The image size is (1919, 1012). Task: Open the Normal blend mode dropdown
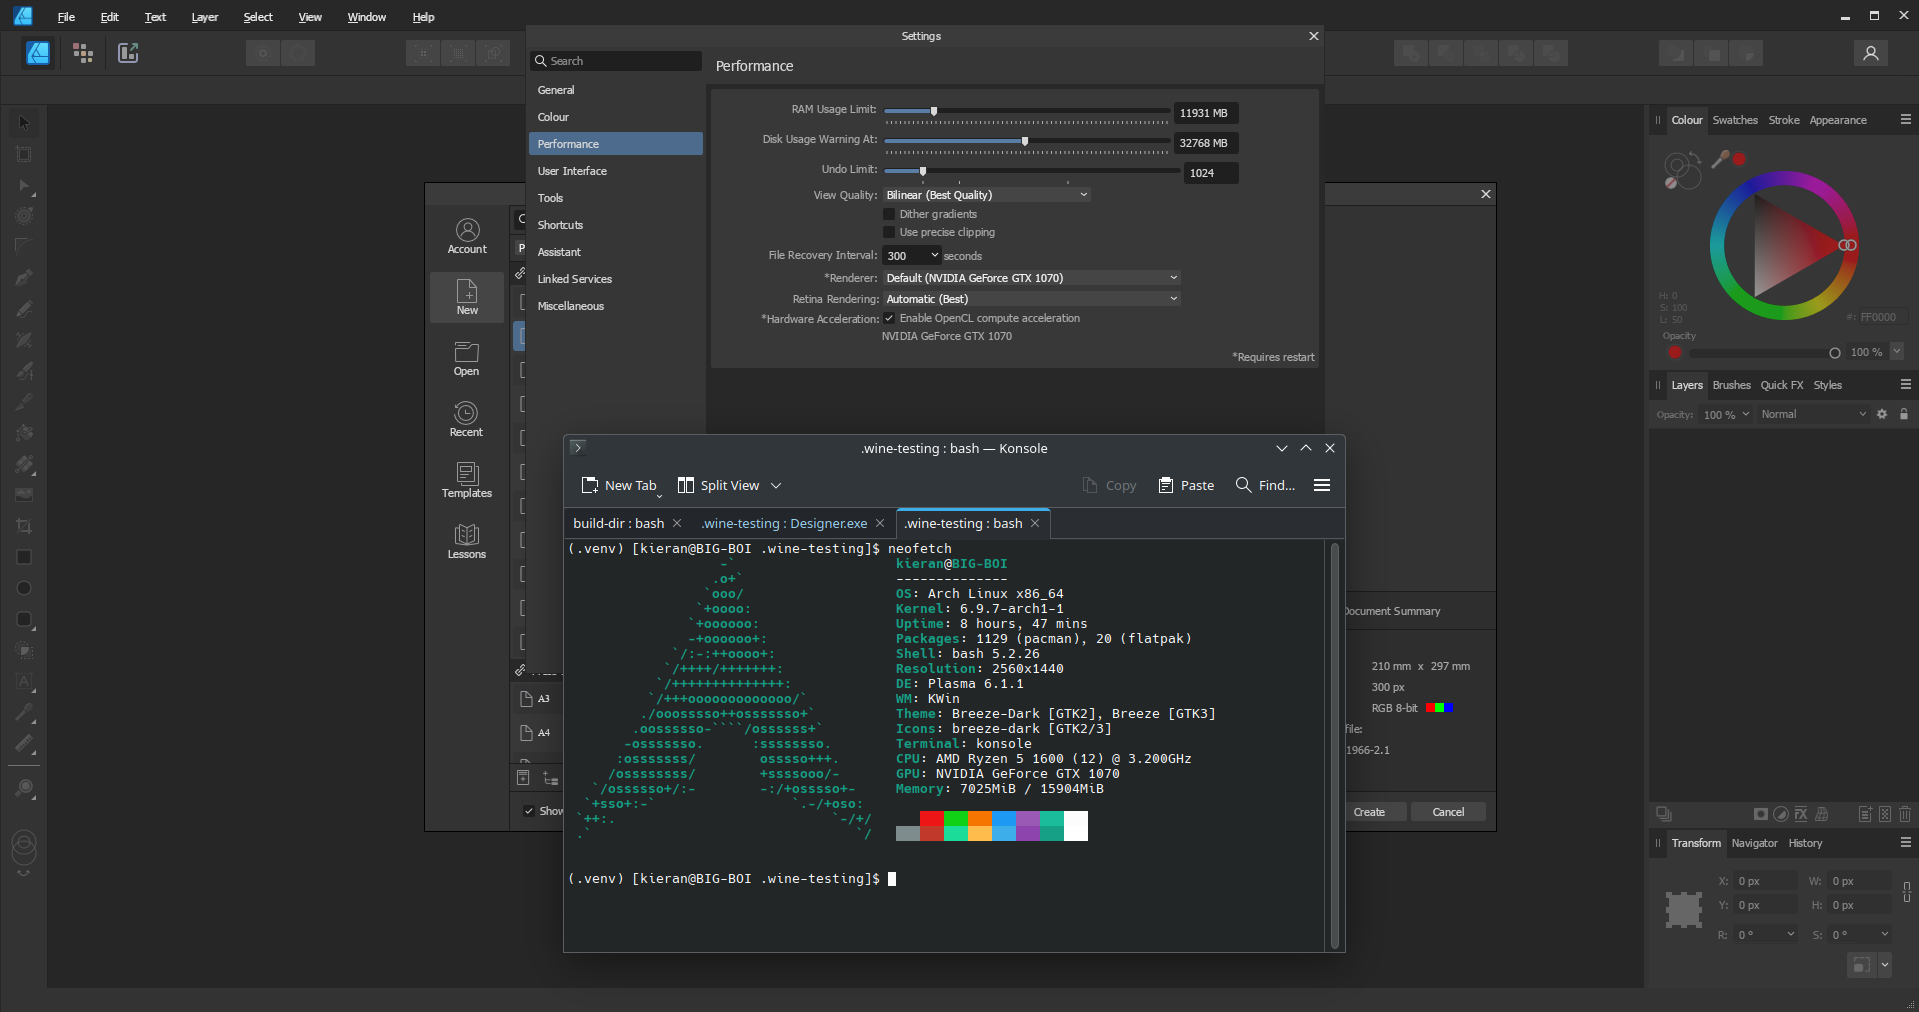click(1813, 414)
